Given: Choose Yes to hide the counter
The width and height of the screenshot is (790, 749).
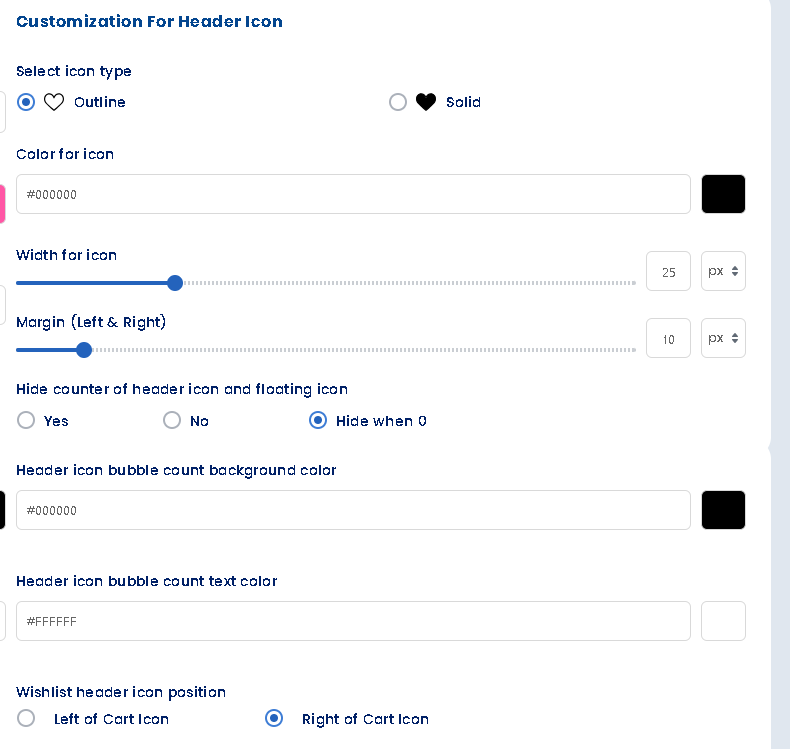Looking at the screenshot, I should coord(26,421).
